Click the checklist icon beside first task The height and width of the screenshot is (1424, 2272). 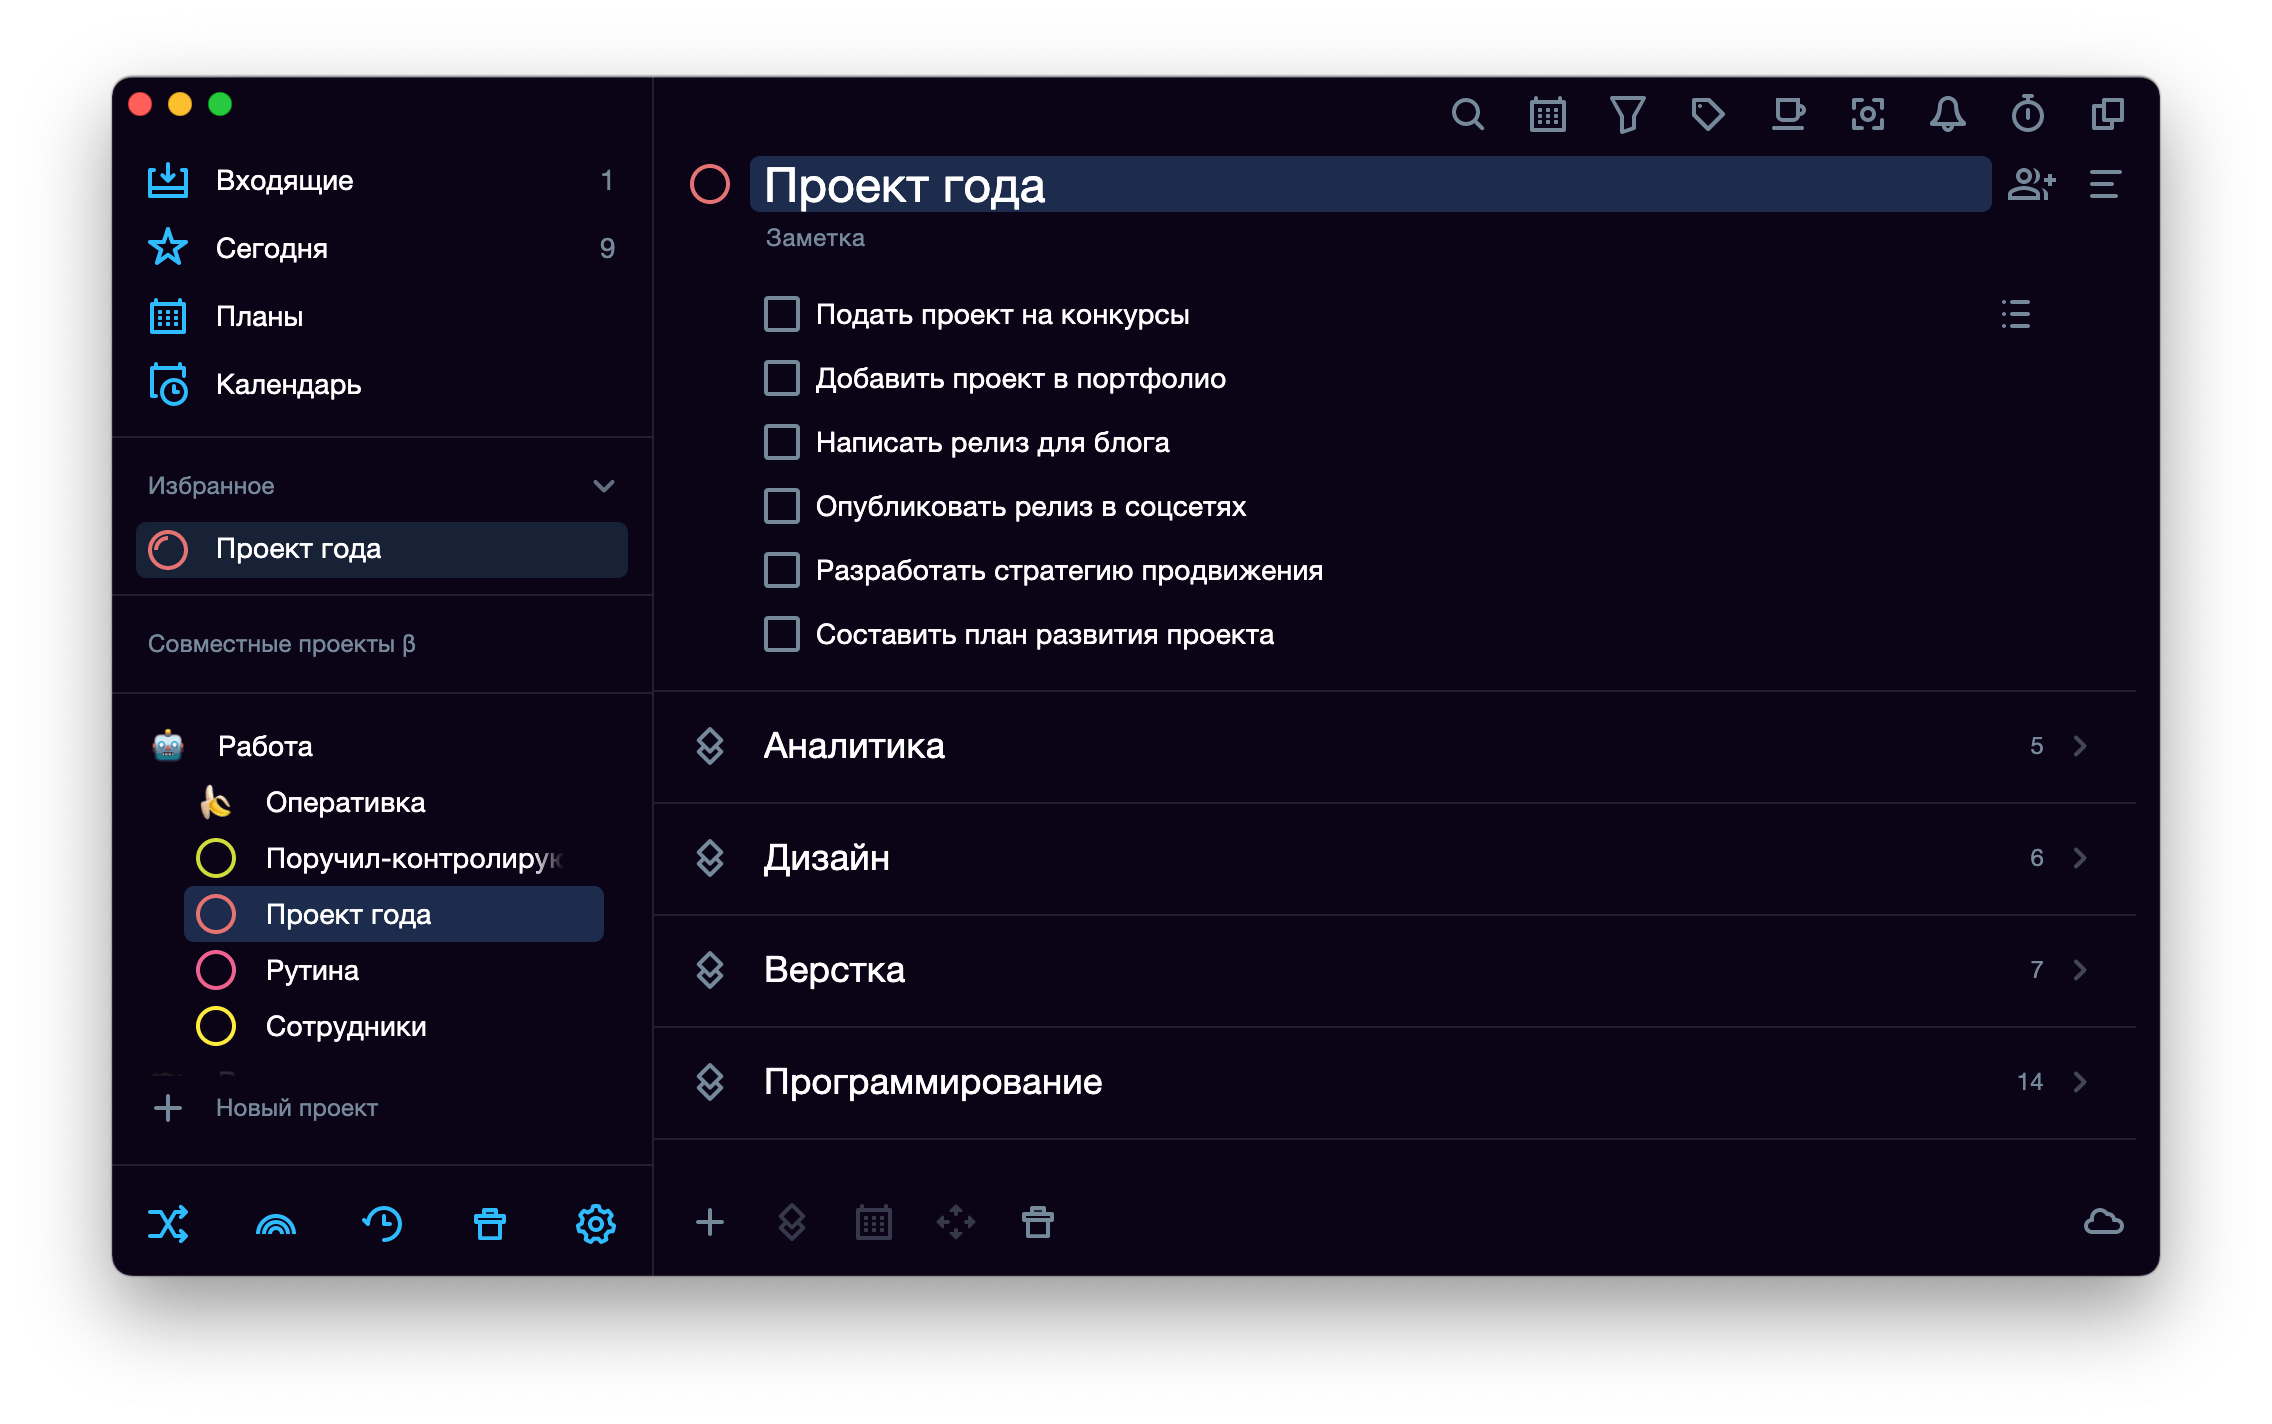(2015, 314)
